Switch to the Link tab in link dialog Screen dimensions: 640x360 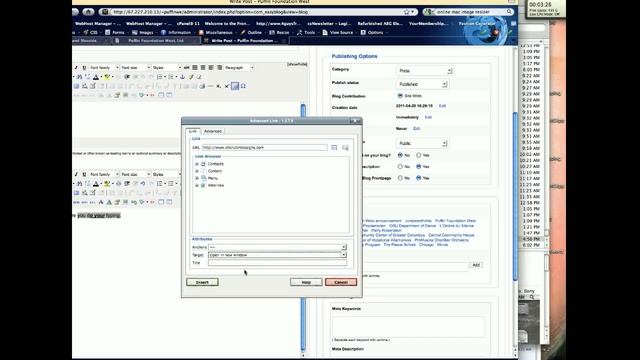coord(193,131)
